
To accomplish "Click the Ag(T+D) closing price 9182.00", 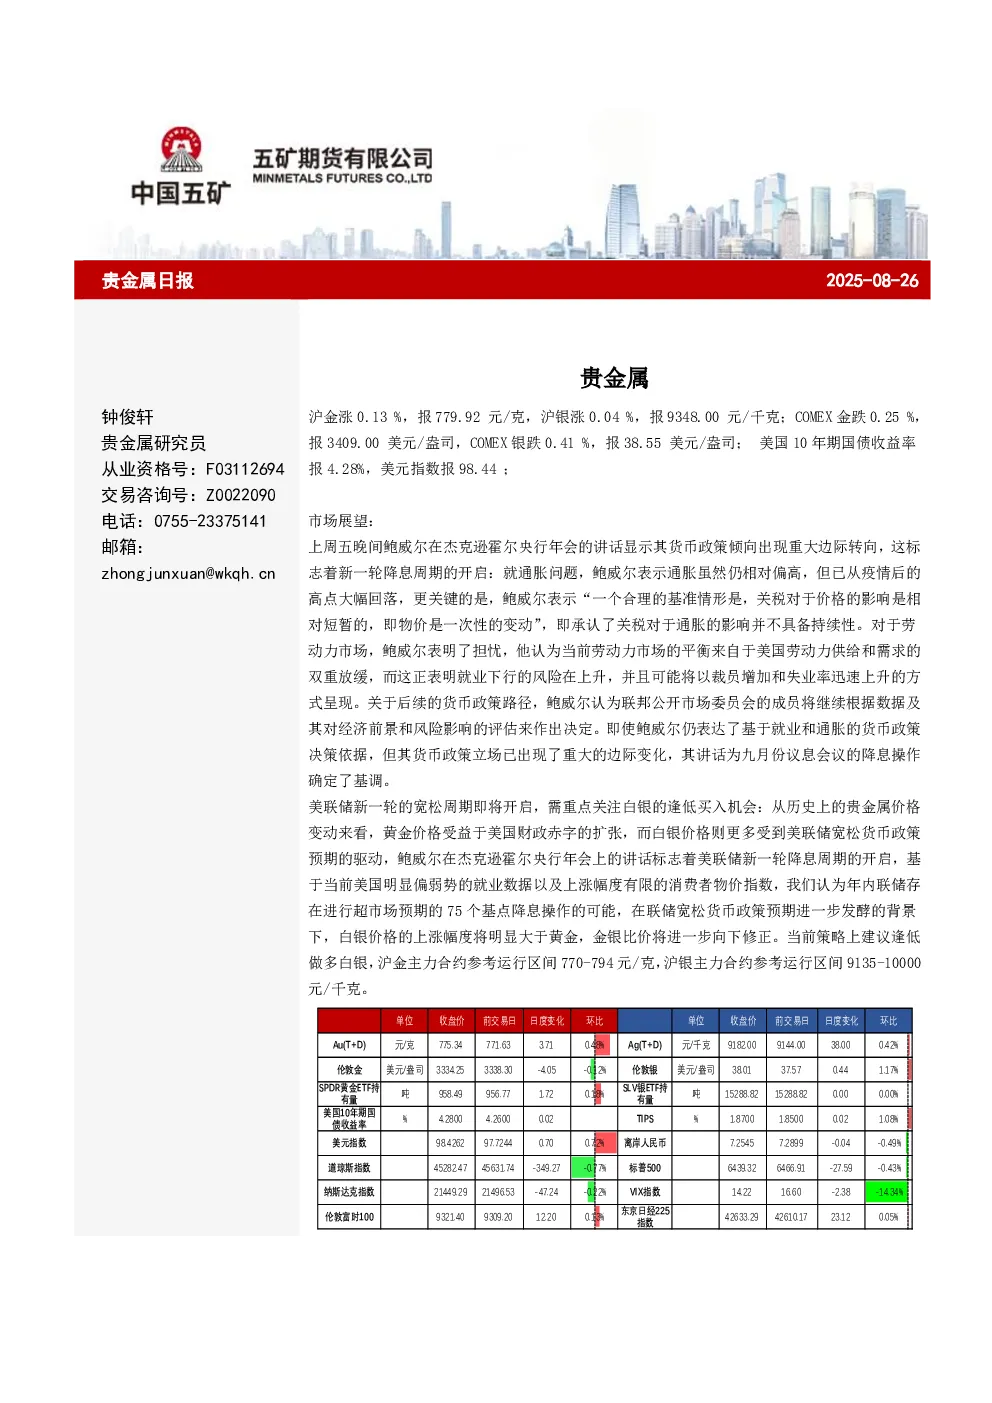I will coord(741,1045).
